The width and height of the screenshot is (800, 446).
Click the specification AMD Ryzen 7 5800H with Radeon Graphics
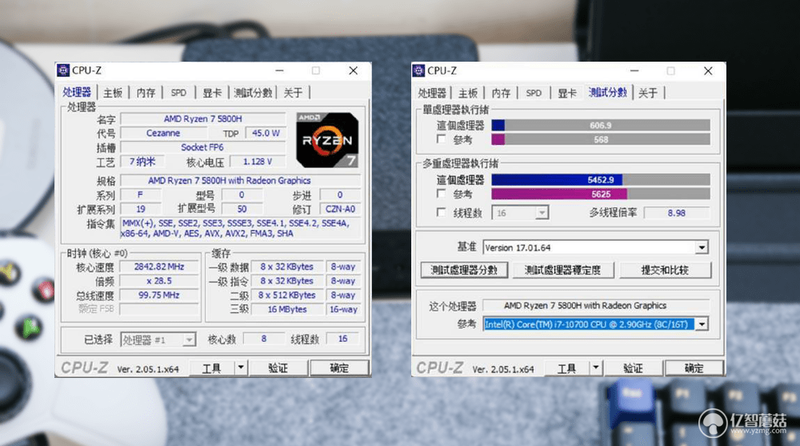click(x=240, y=181)
